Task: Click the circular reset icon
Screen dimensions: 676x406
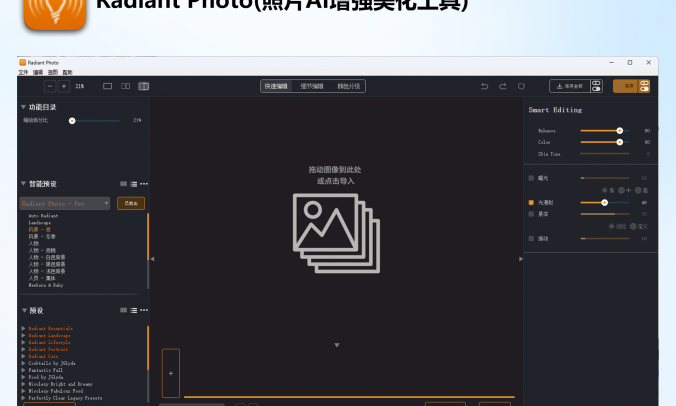Action: pos(521,86)
